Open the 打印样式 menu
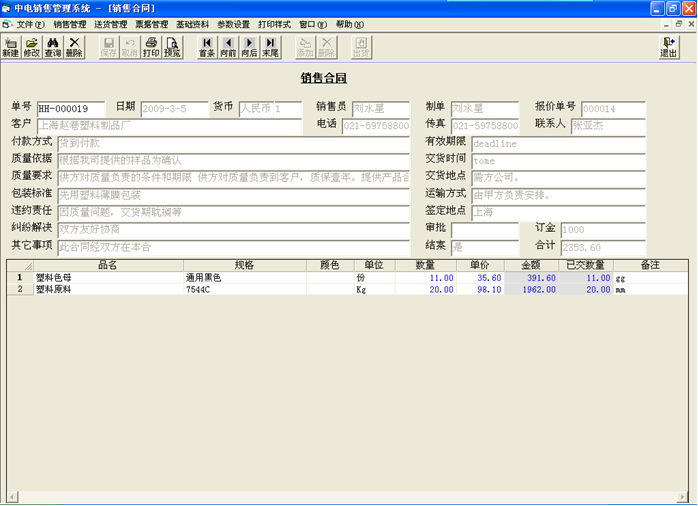 [x=274, y=24]
